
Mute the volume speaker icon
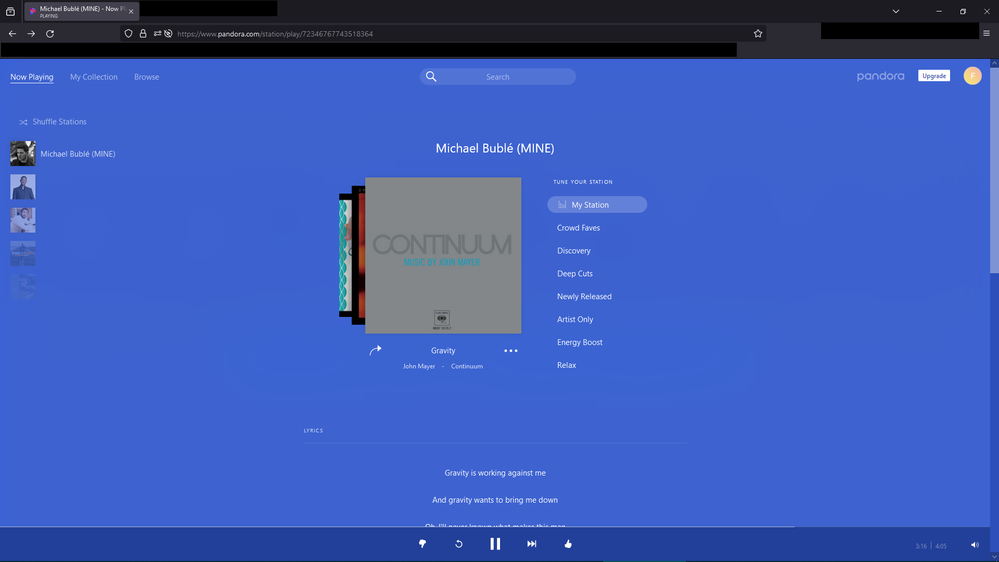(974, 545)
